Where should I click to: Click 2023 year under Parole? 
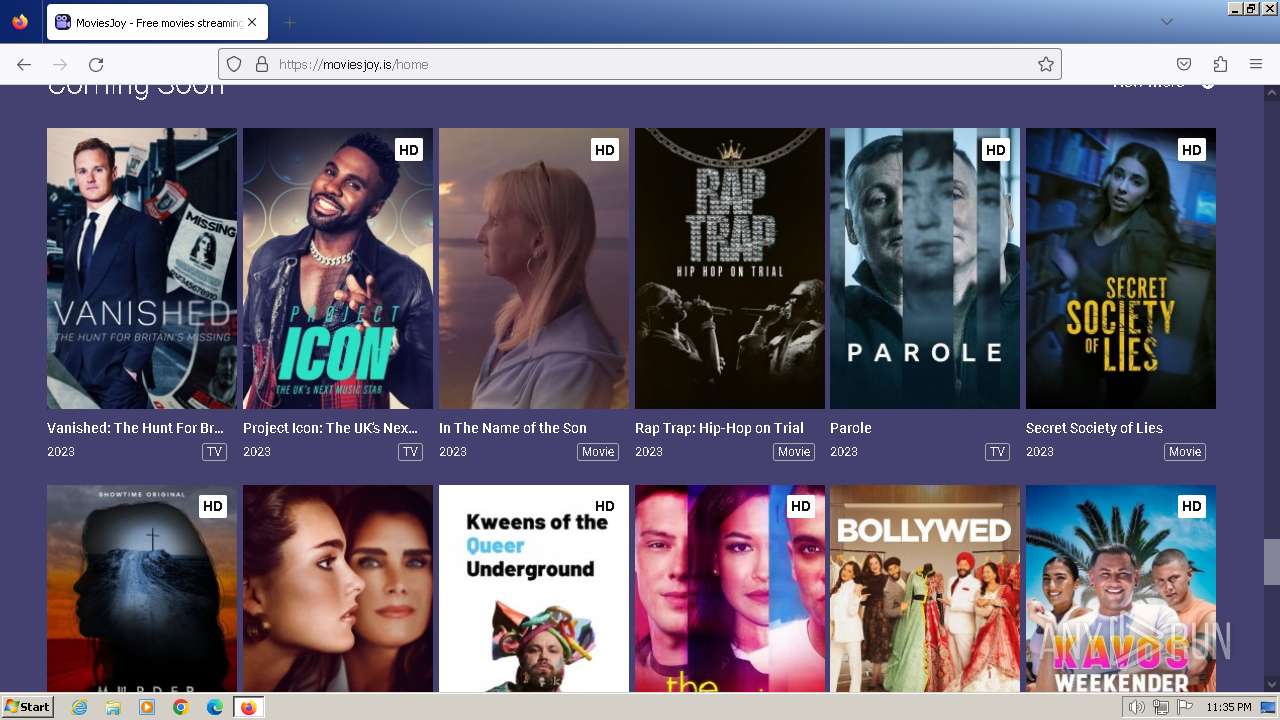point(844,452)
